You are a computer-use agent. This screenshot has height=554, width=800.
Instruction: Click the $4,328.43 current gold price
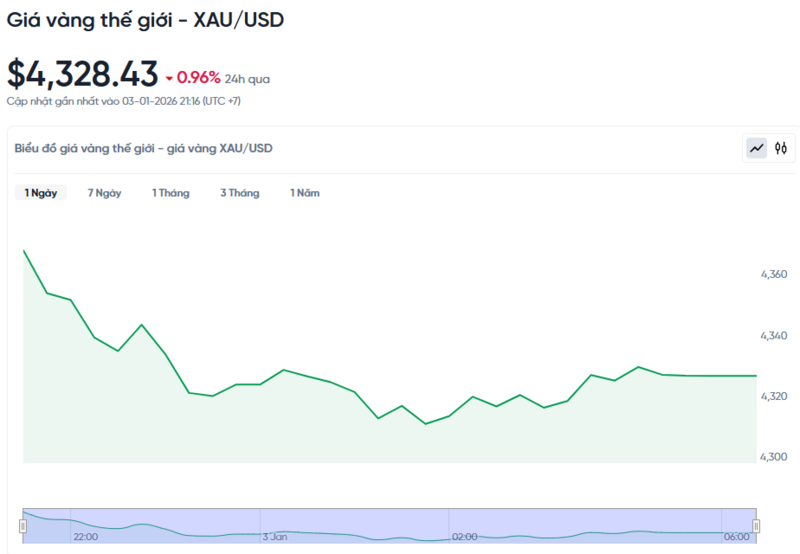pos(83,74)
